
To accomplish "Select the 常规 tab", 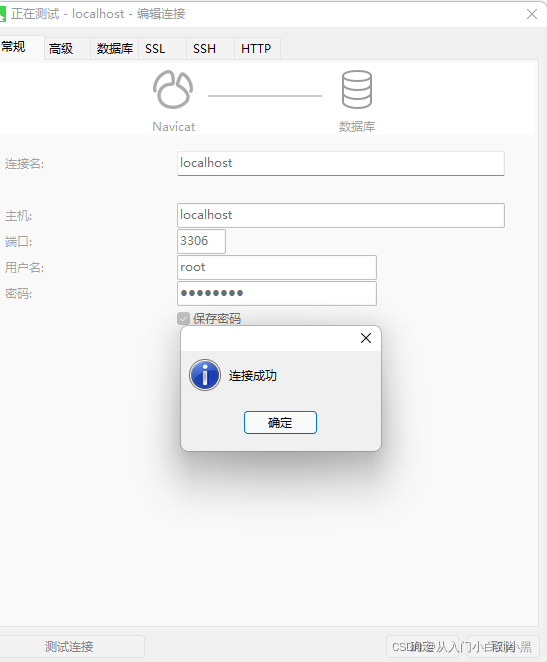I will click(x=14, y=47).
